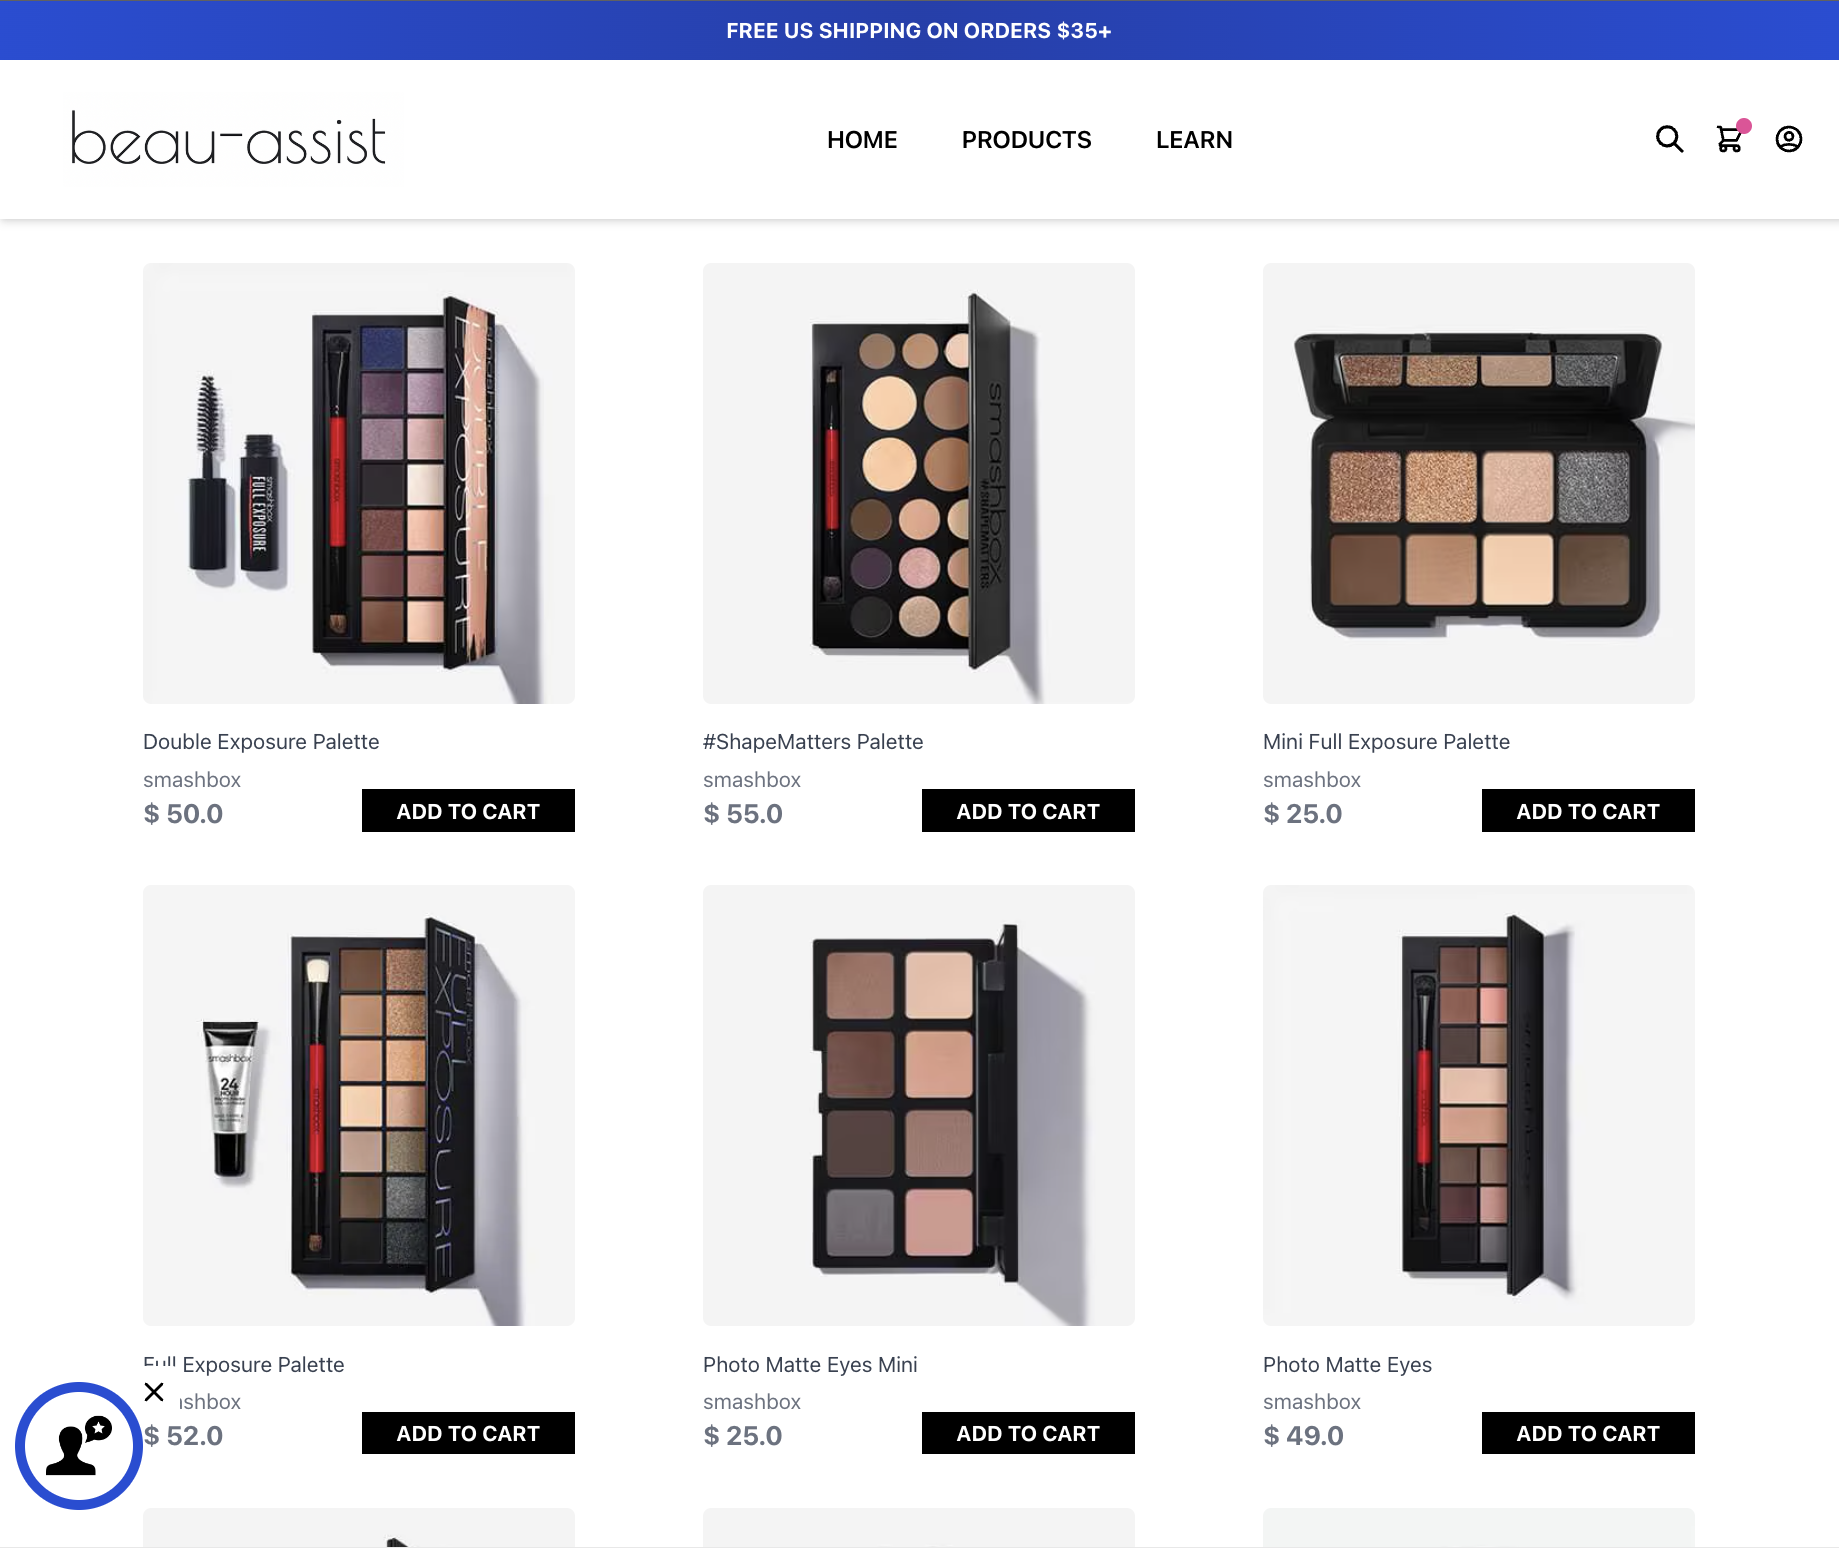Open the shopping cart icon

[x=1731, y=138]
